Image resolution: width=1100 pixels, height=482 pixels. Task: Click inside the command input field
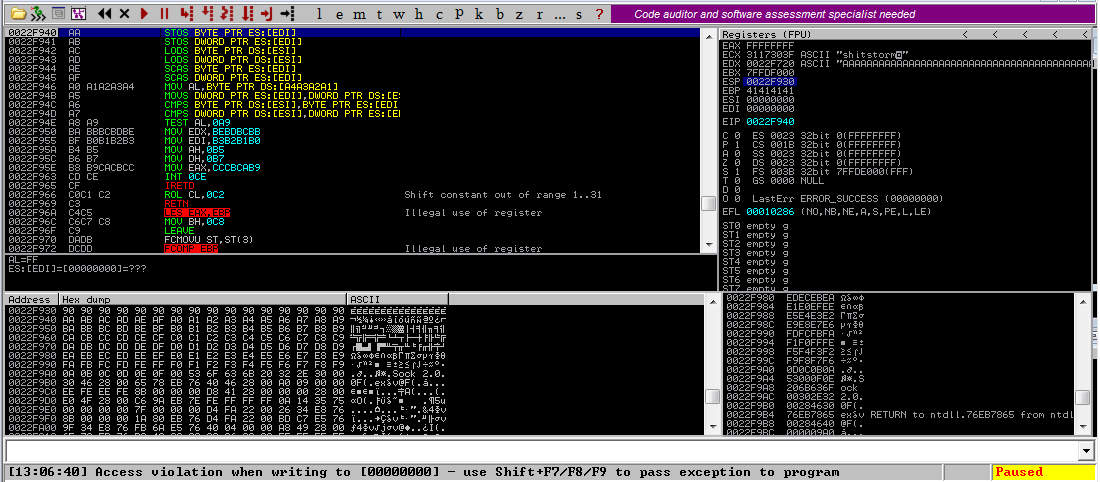click(540, 451)
